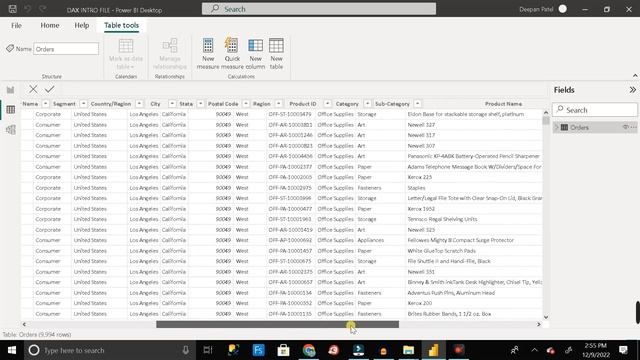This screenshot has width=640, height=360.
Task: Open File Explorer from taskbar
Action: coord(408,350)
